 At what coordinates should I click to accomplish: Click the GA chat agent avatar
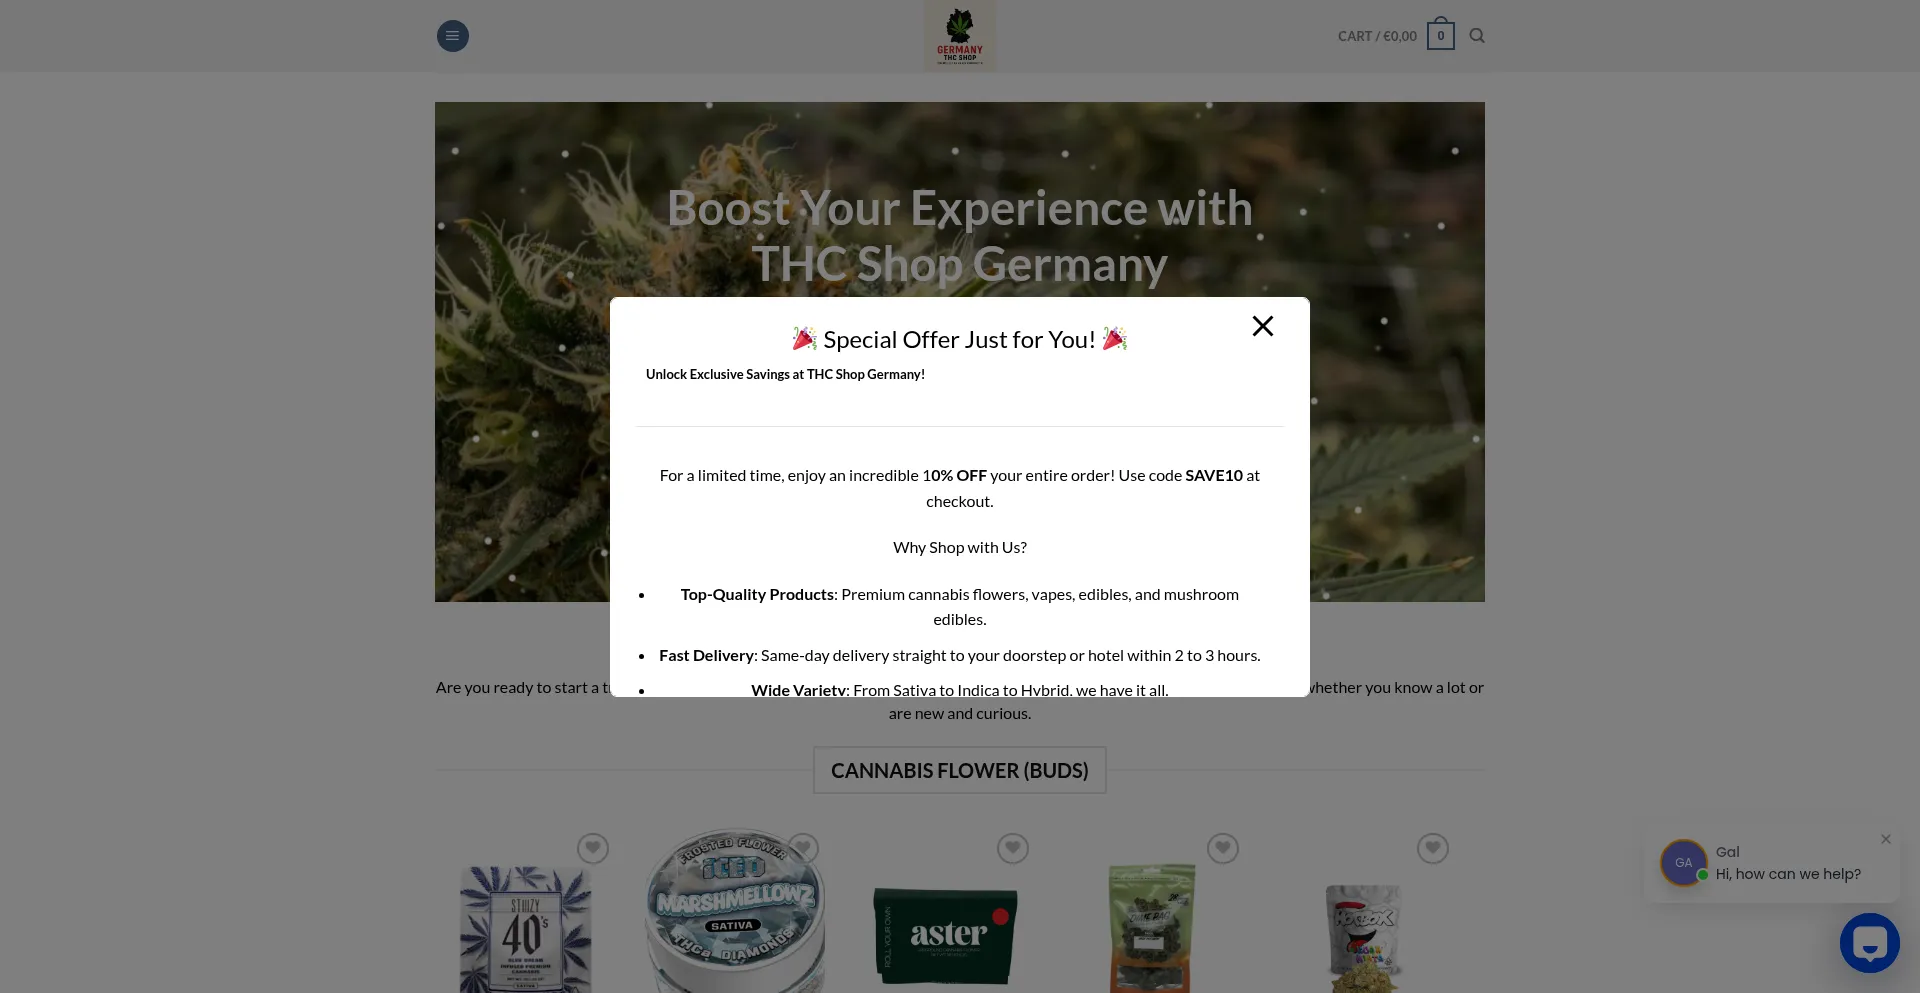(1684, 862)
